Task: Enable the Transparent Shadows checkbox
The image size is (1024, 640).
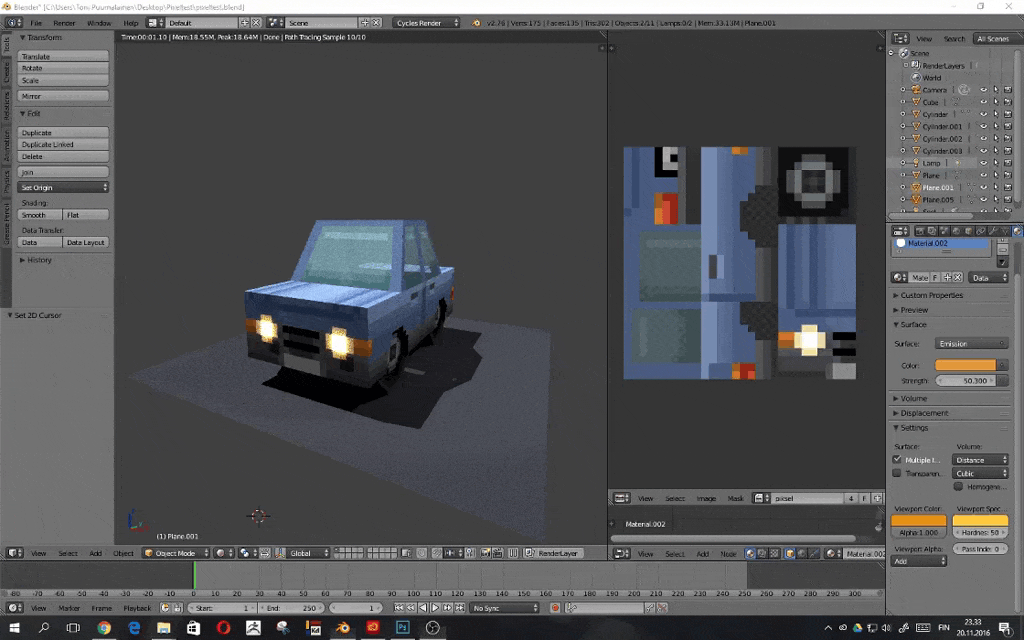Action: 896,473
